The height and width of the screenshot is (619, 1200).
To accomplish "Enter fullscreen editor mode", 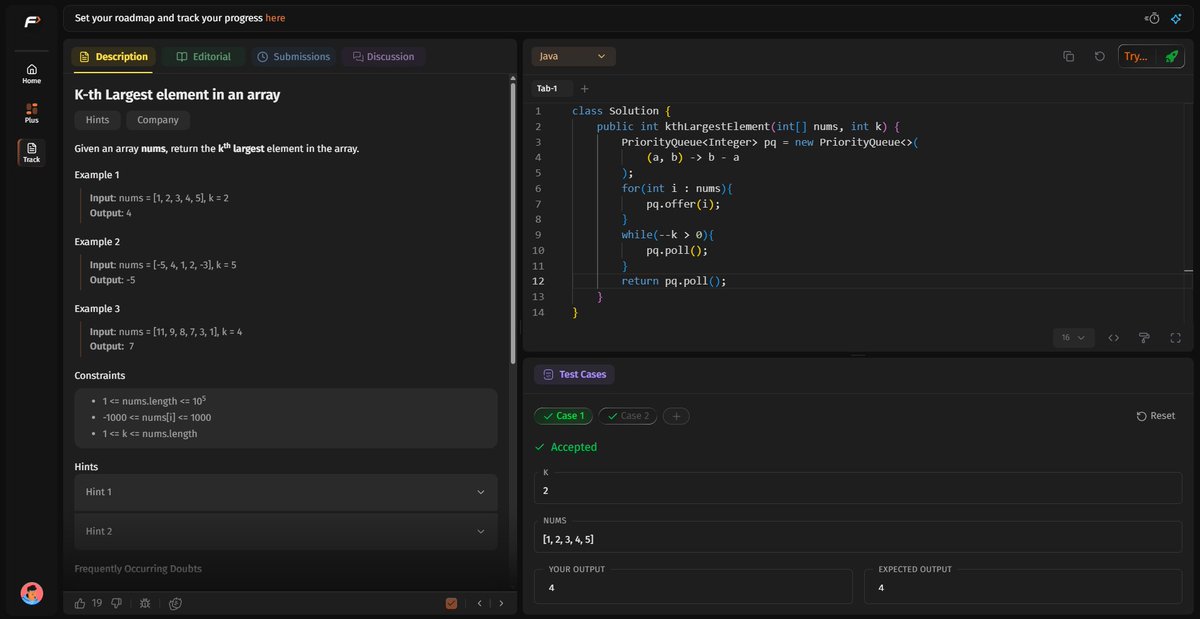I will click(1175, 338).
